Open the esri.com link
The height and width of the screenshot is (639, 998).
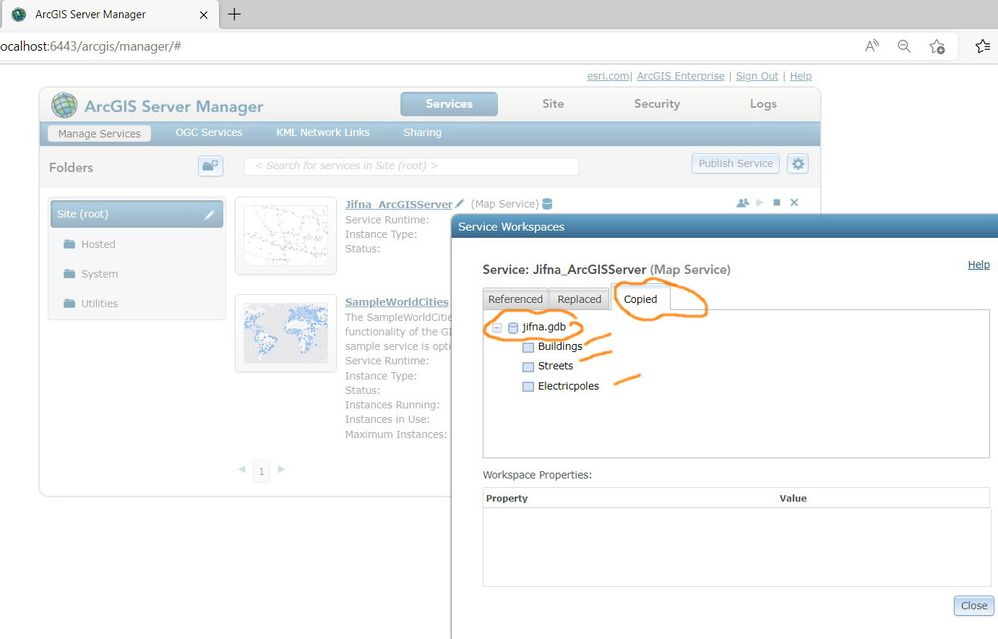click(608, 76)
